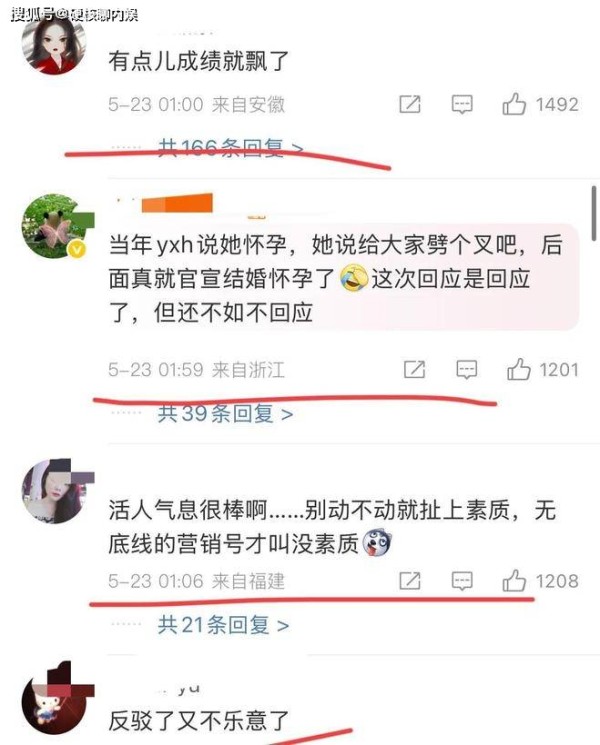Screen dimensions: 600x745
Task: Open the cartoon avatar of last commenter
Action: [55, 702]
